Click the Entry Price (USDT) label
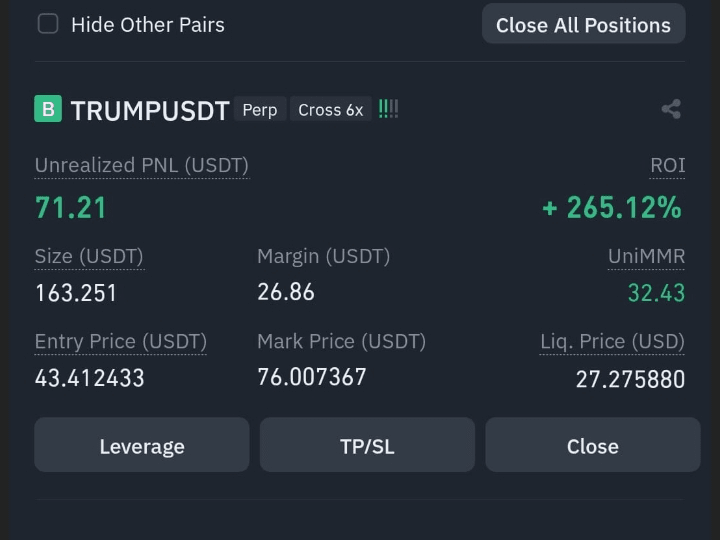The height and width of the screenshot is (540, 720). (120, 342)
